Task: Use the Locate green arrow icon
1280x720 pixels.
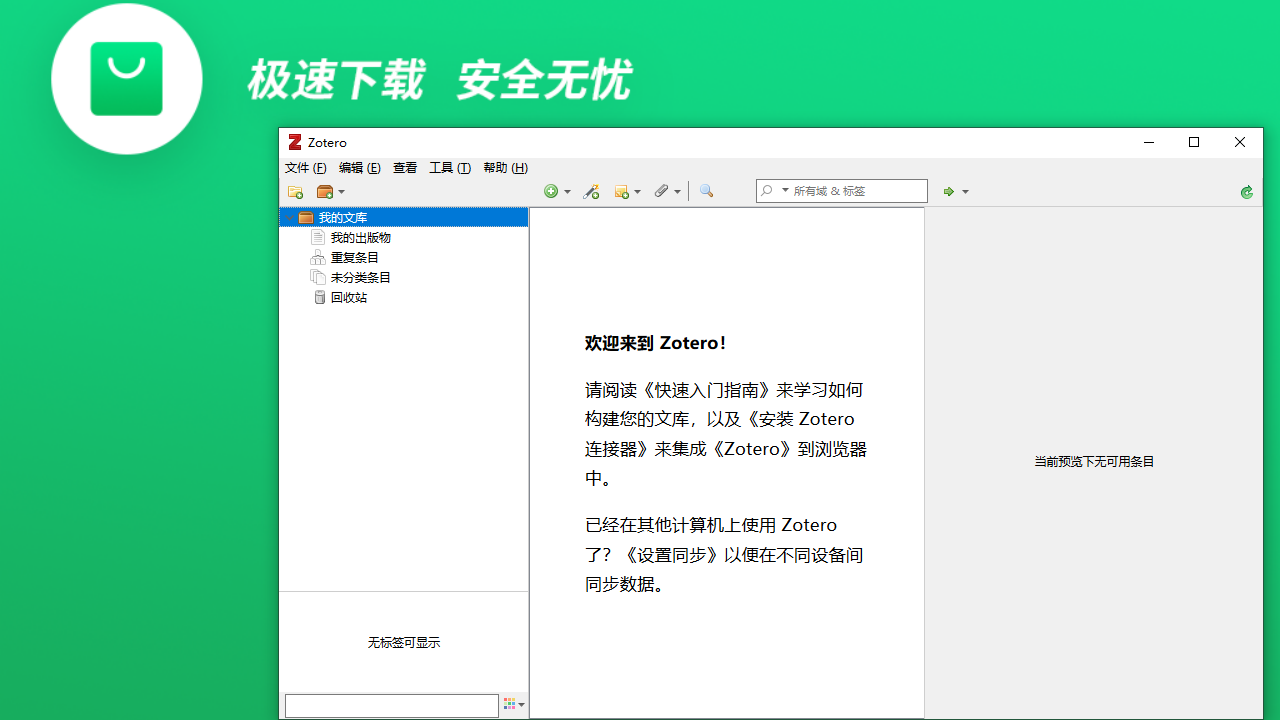Action: [948, 191]
